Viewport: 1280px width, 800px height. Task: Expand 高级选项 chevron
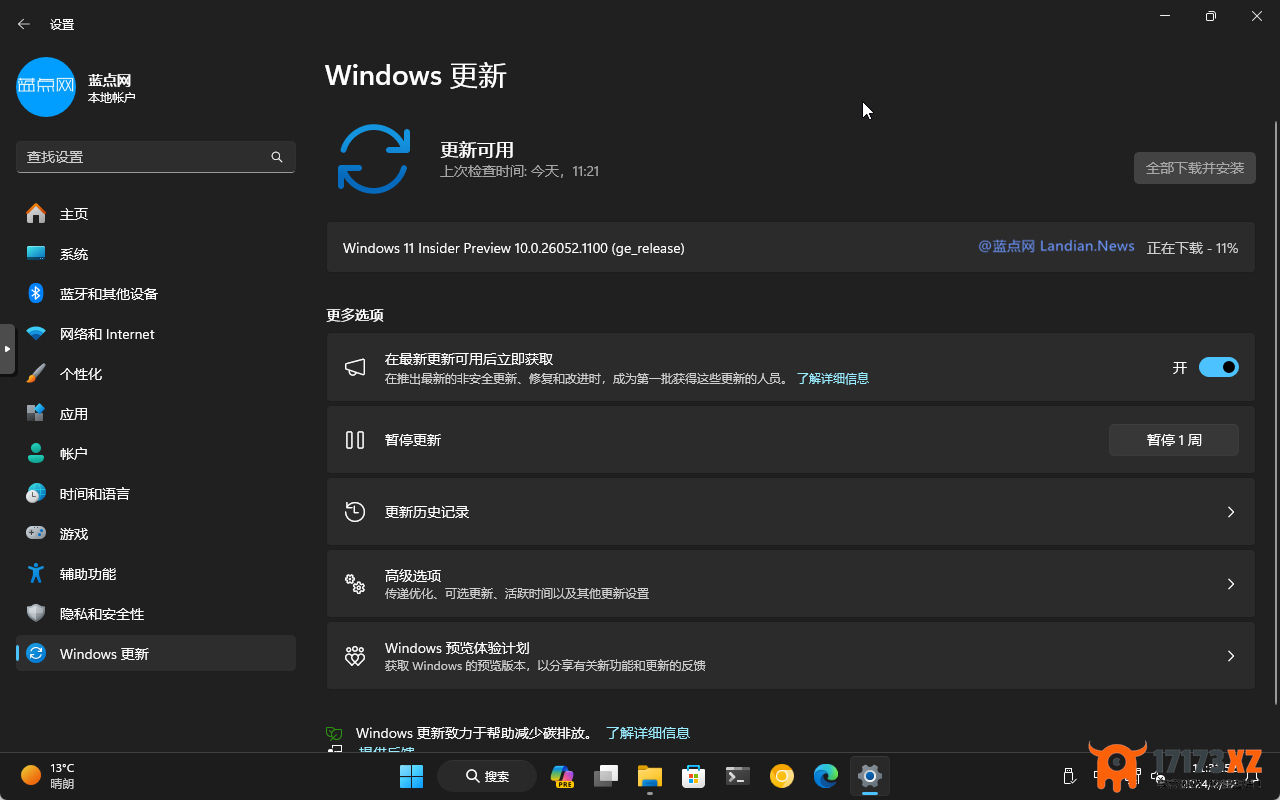(x=1231, y=584)
